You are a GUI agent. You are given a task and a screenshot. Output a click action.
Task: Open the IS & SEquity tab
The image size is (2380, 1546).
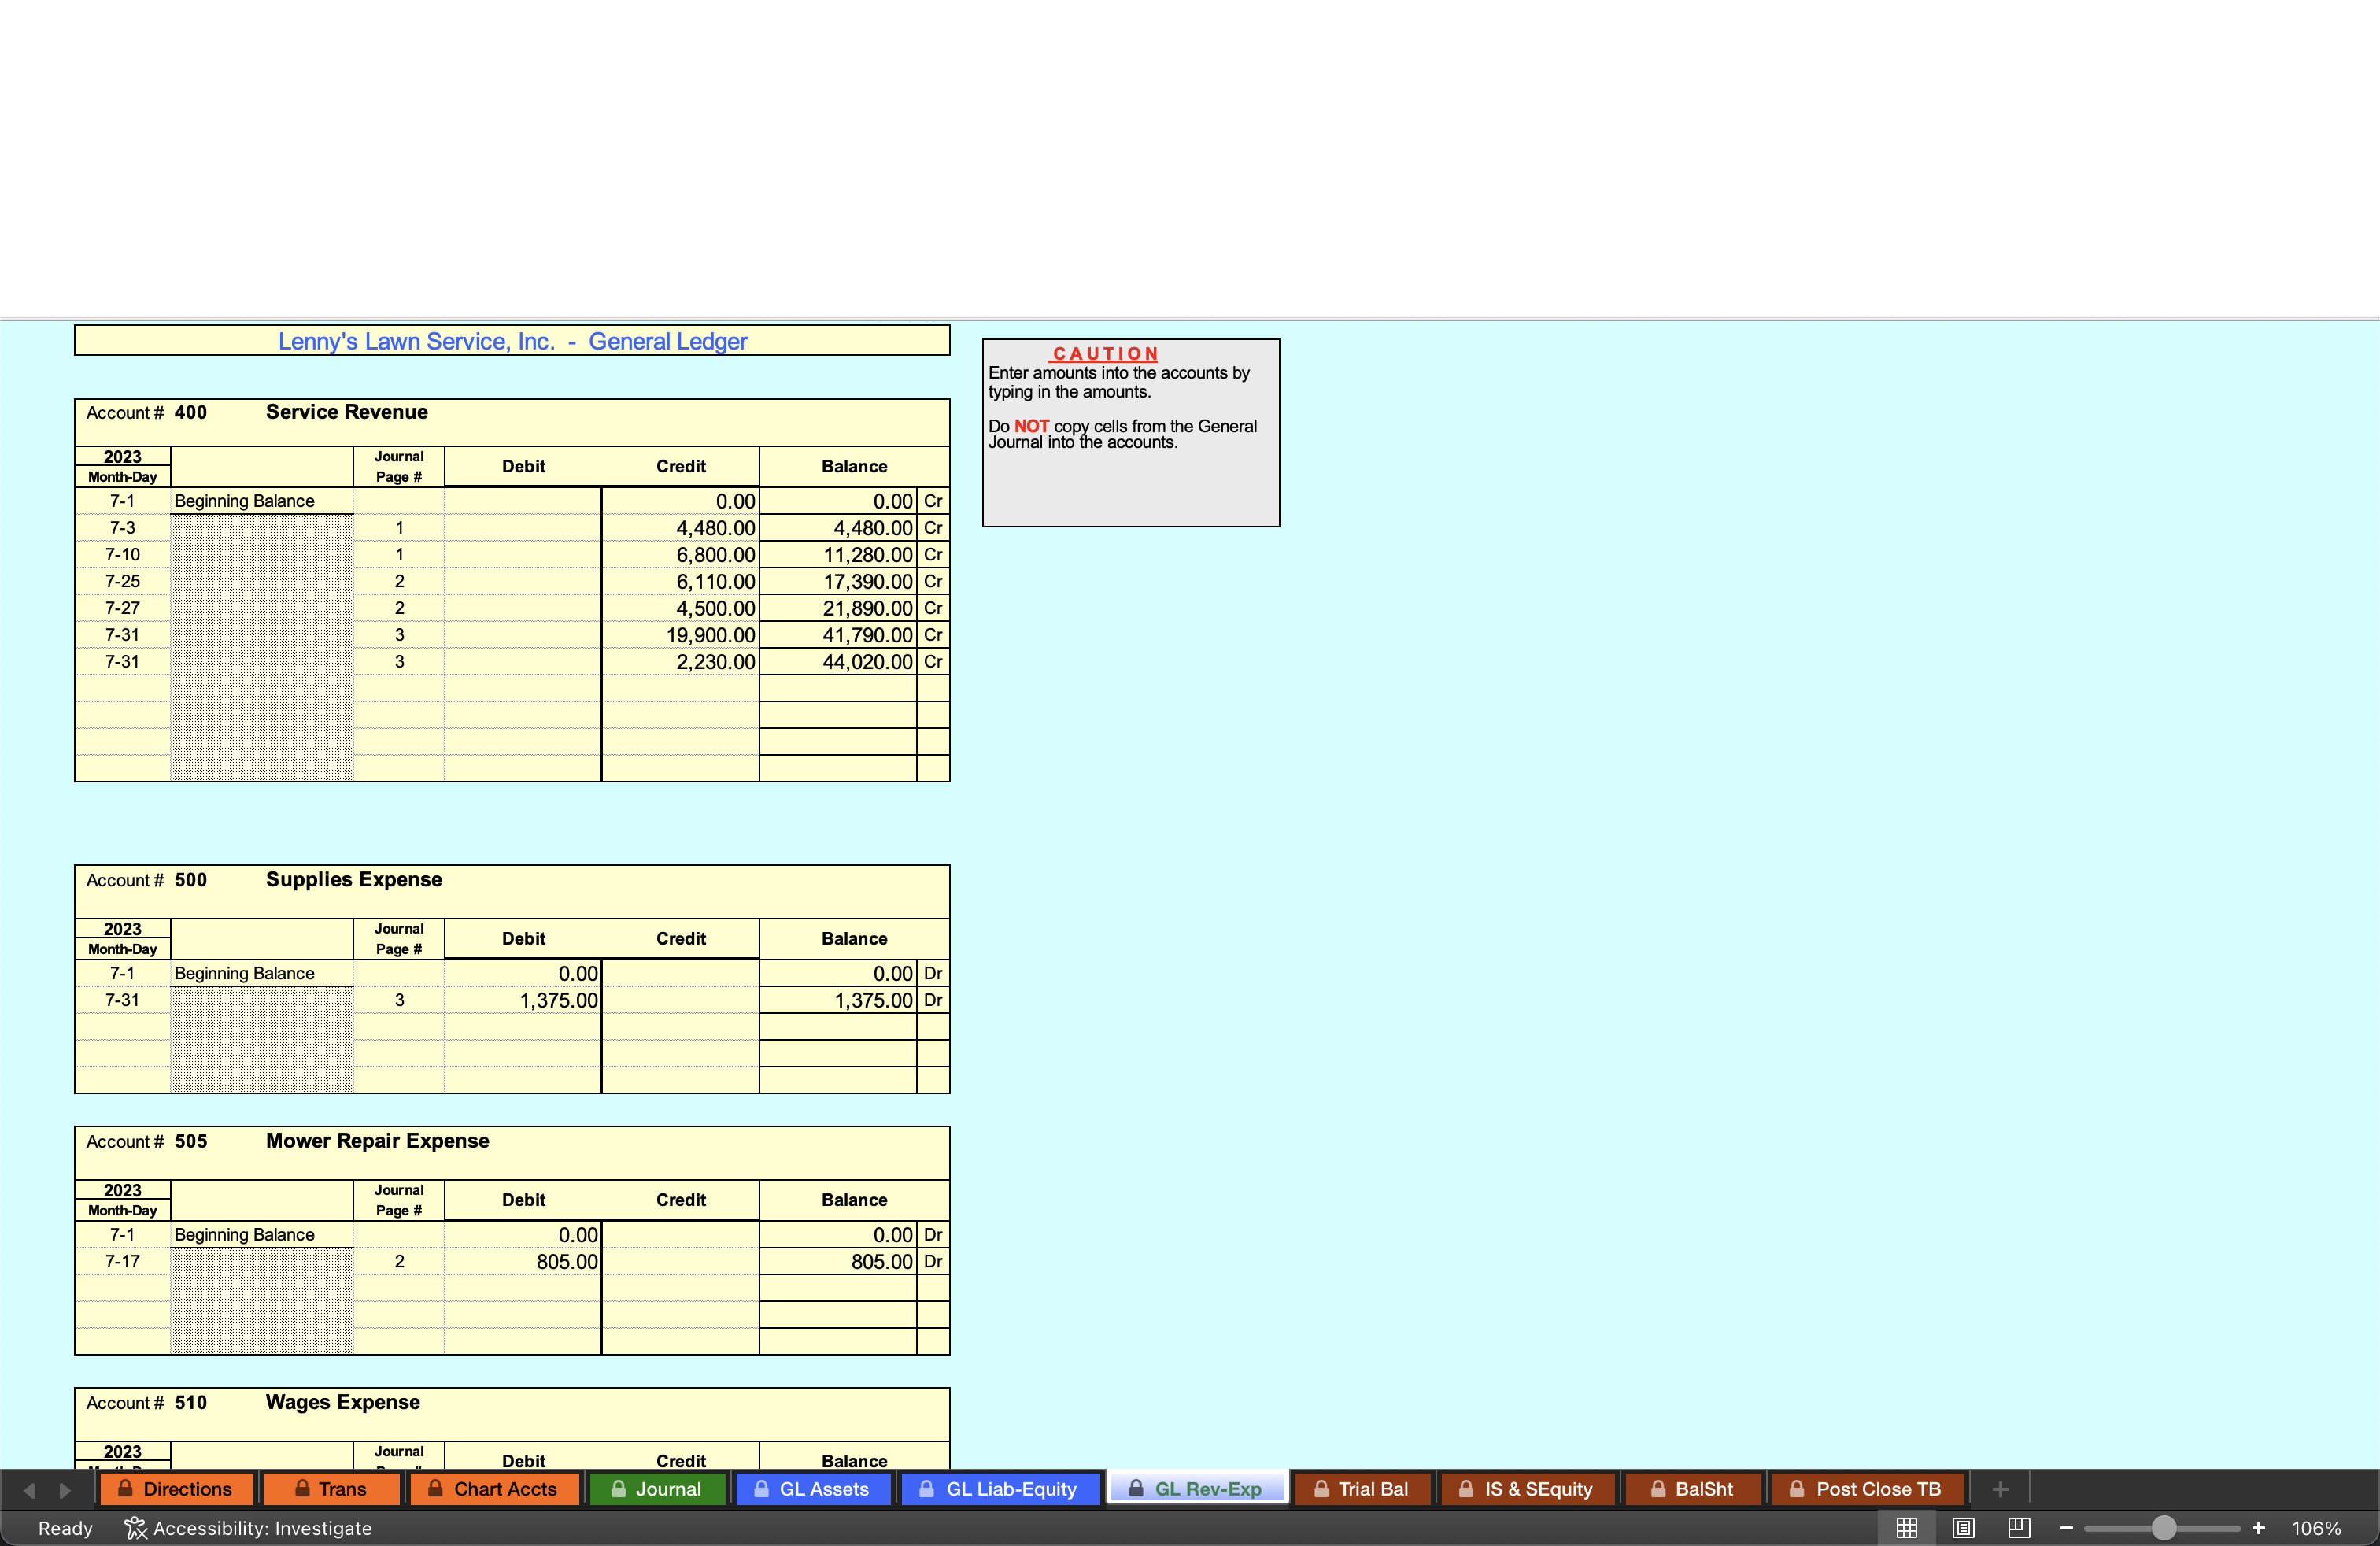(x=1527, y=1489)
